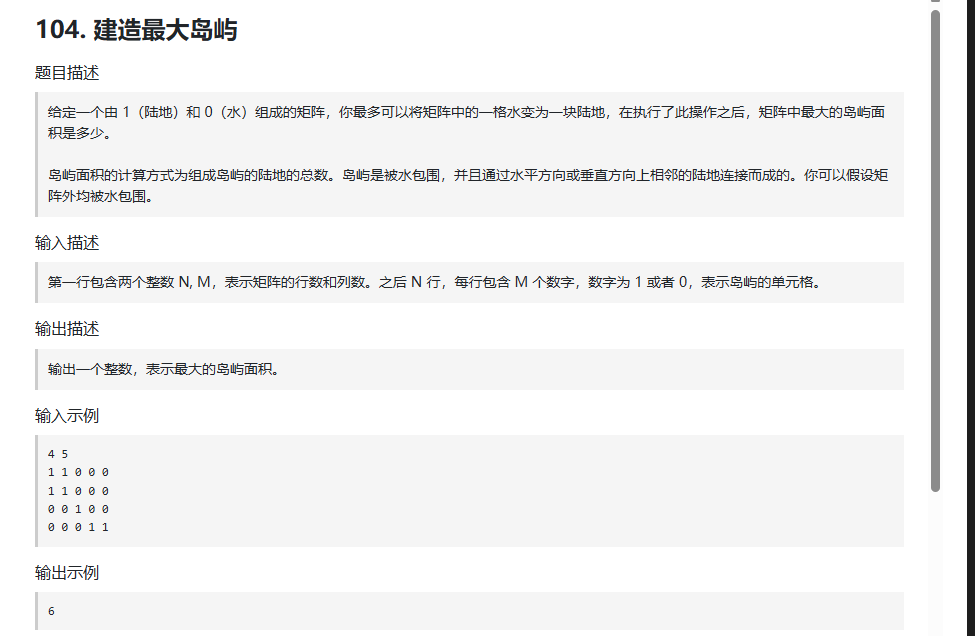Click the "输出示例" heading
This screenshot has height=636, width=975.
(x=67, y=573)
